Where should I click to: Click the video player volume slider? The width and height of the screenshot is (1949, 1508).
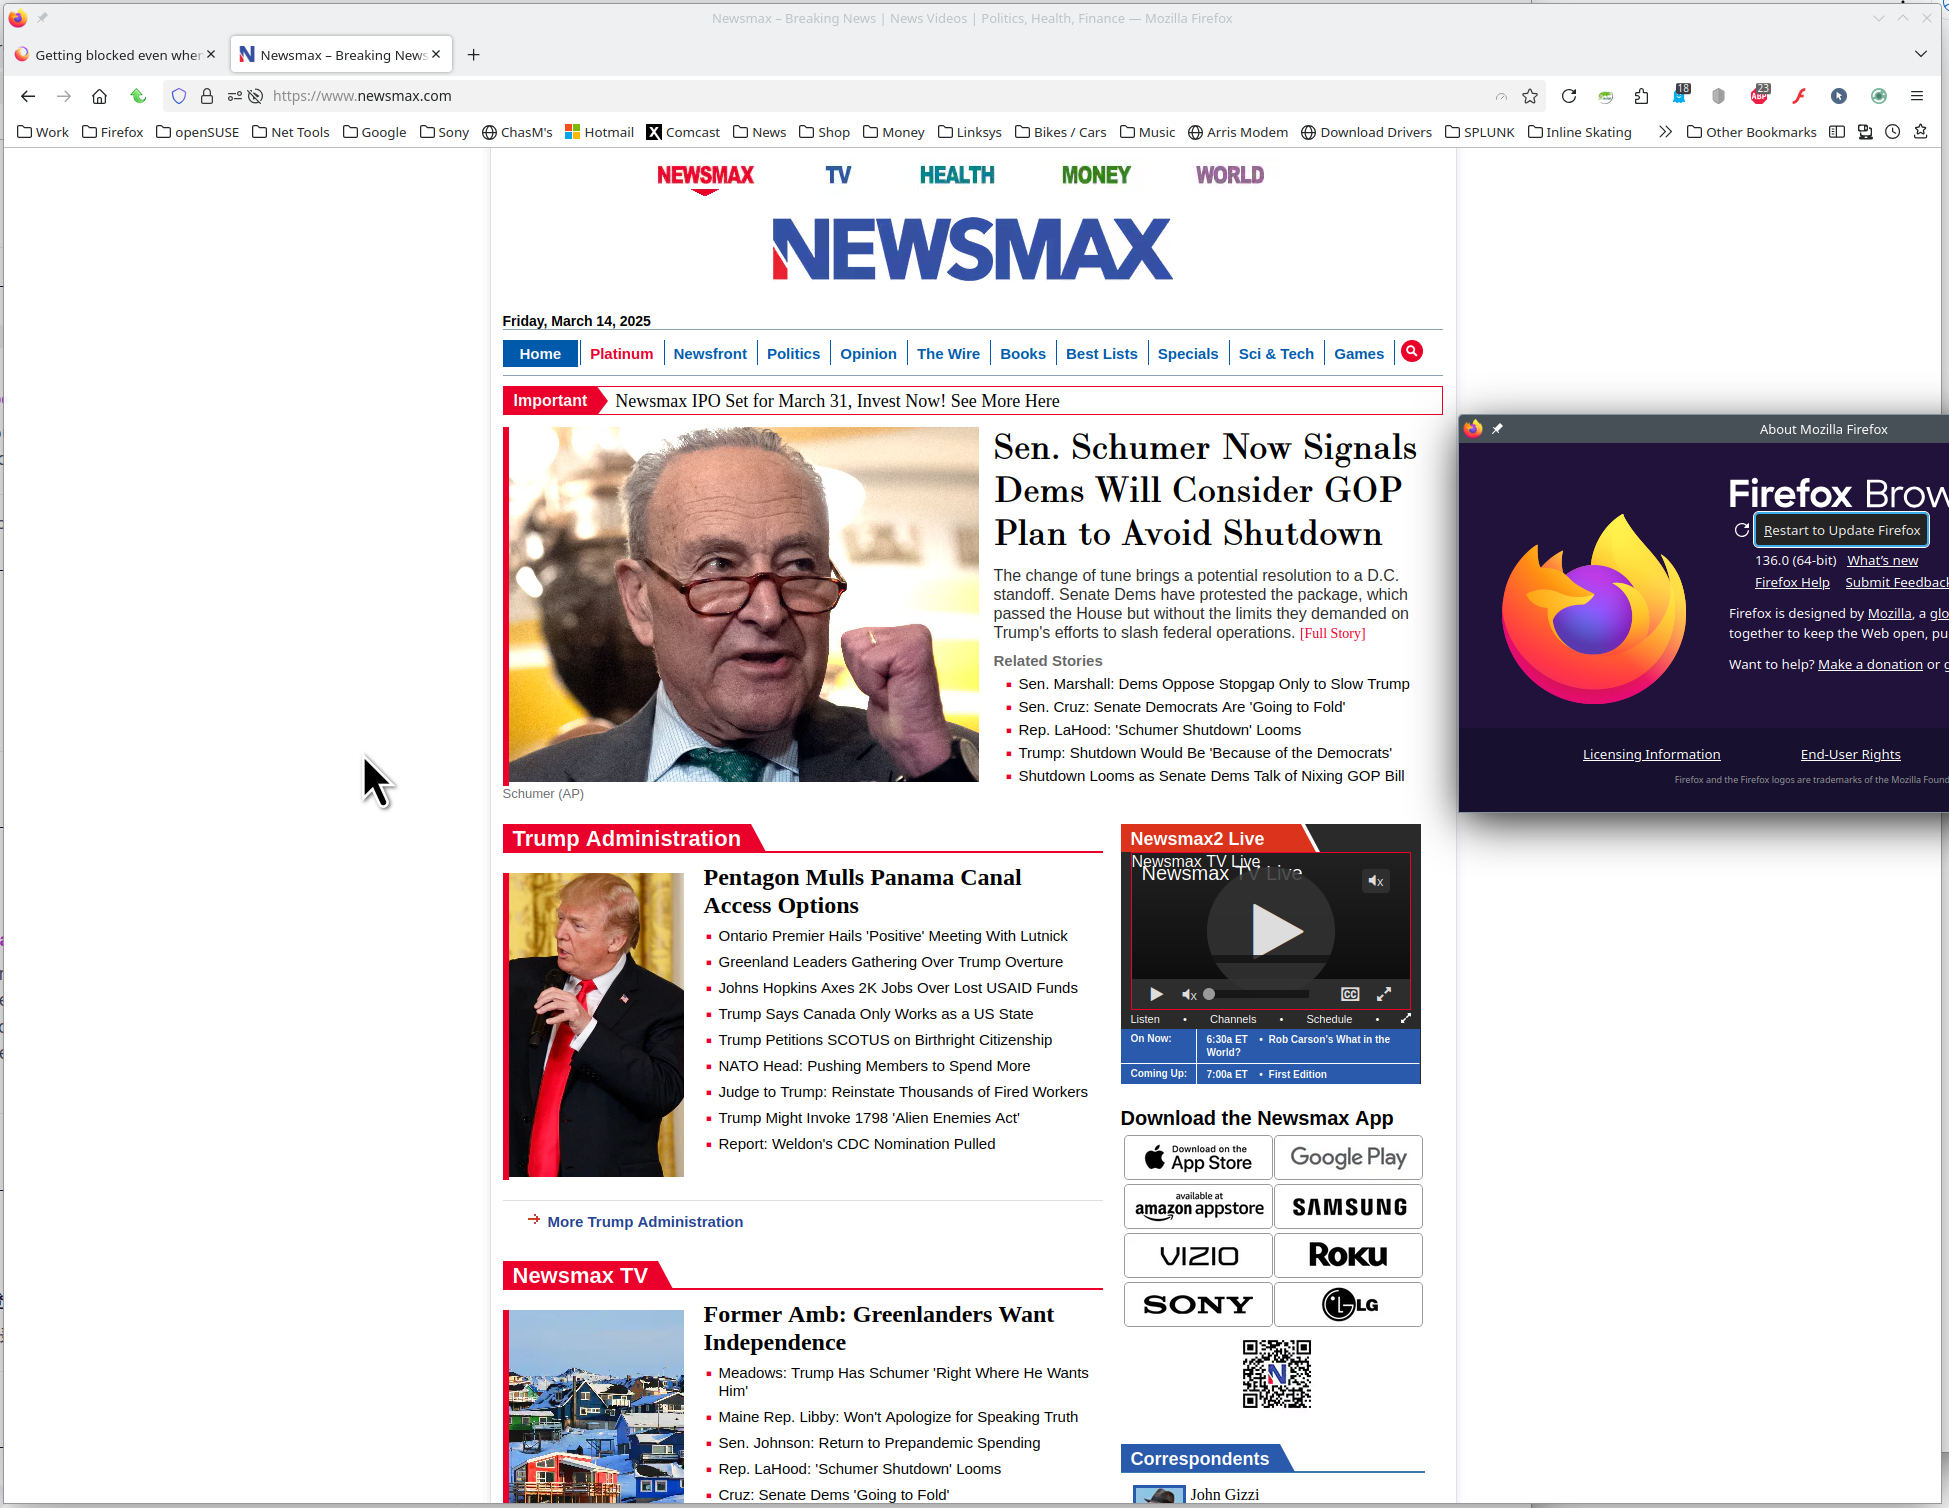pos(1257,994)
